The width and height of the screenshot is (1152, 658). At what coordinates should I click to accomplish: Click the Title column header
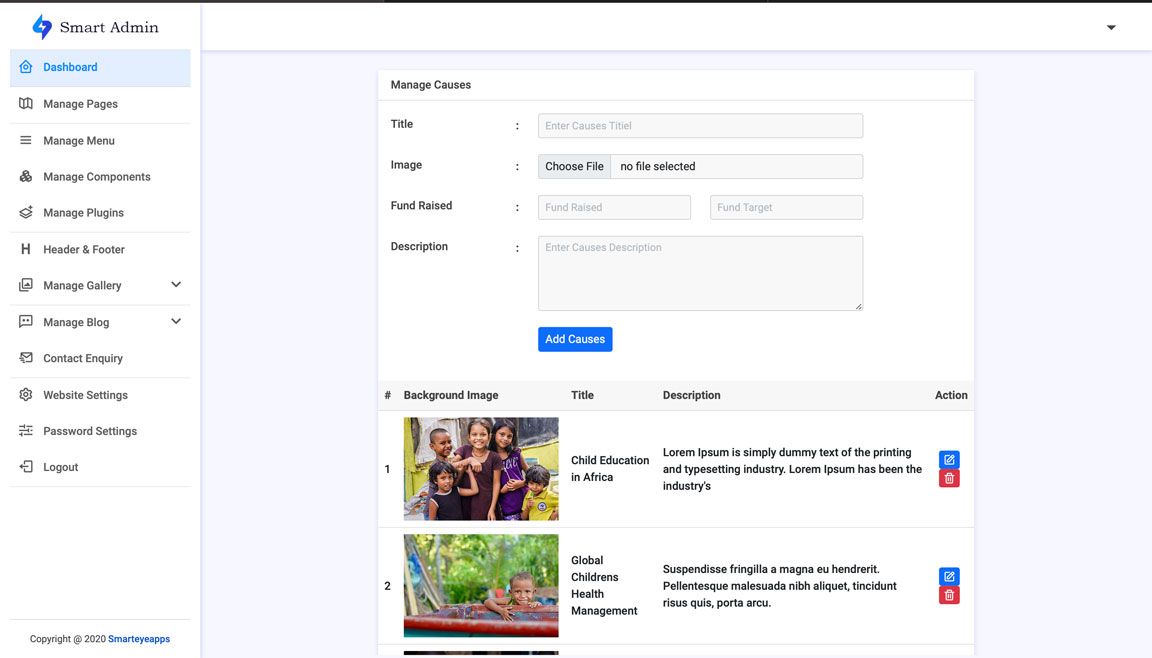pos(582,395)
